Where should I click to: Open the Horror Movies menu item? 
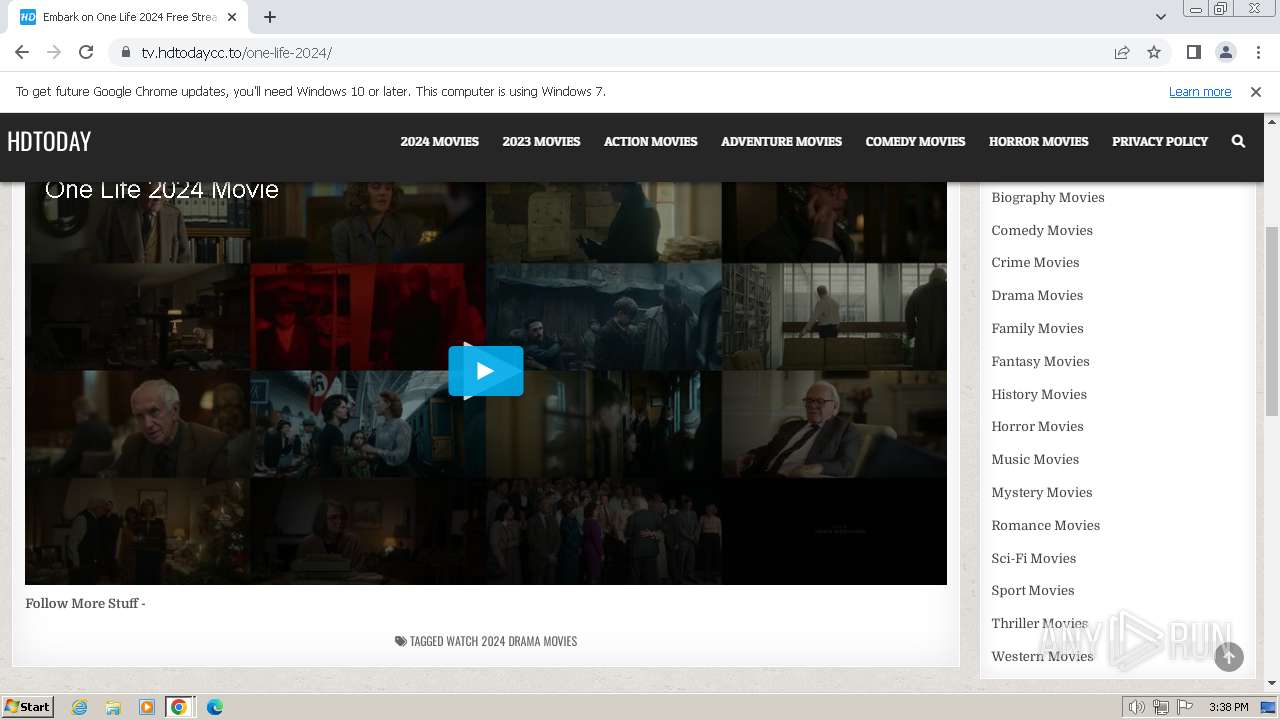[x=1038, y=141]
